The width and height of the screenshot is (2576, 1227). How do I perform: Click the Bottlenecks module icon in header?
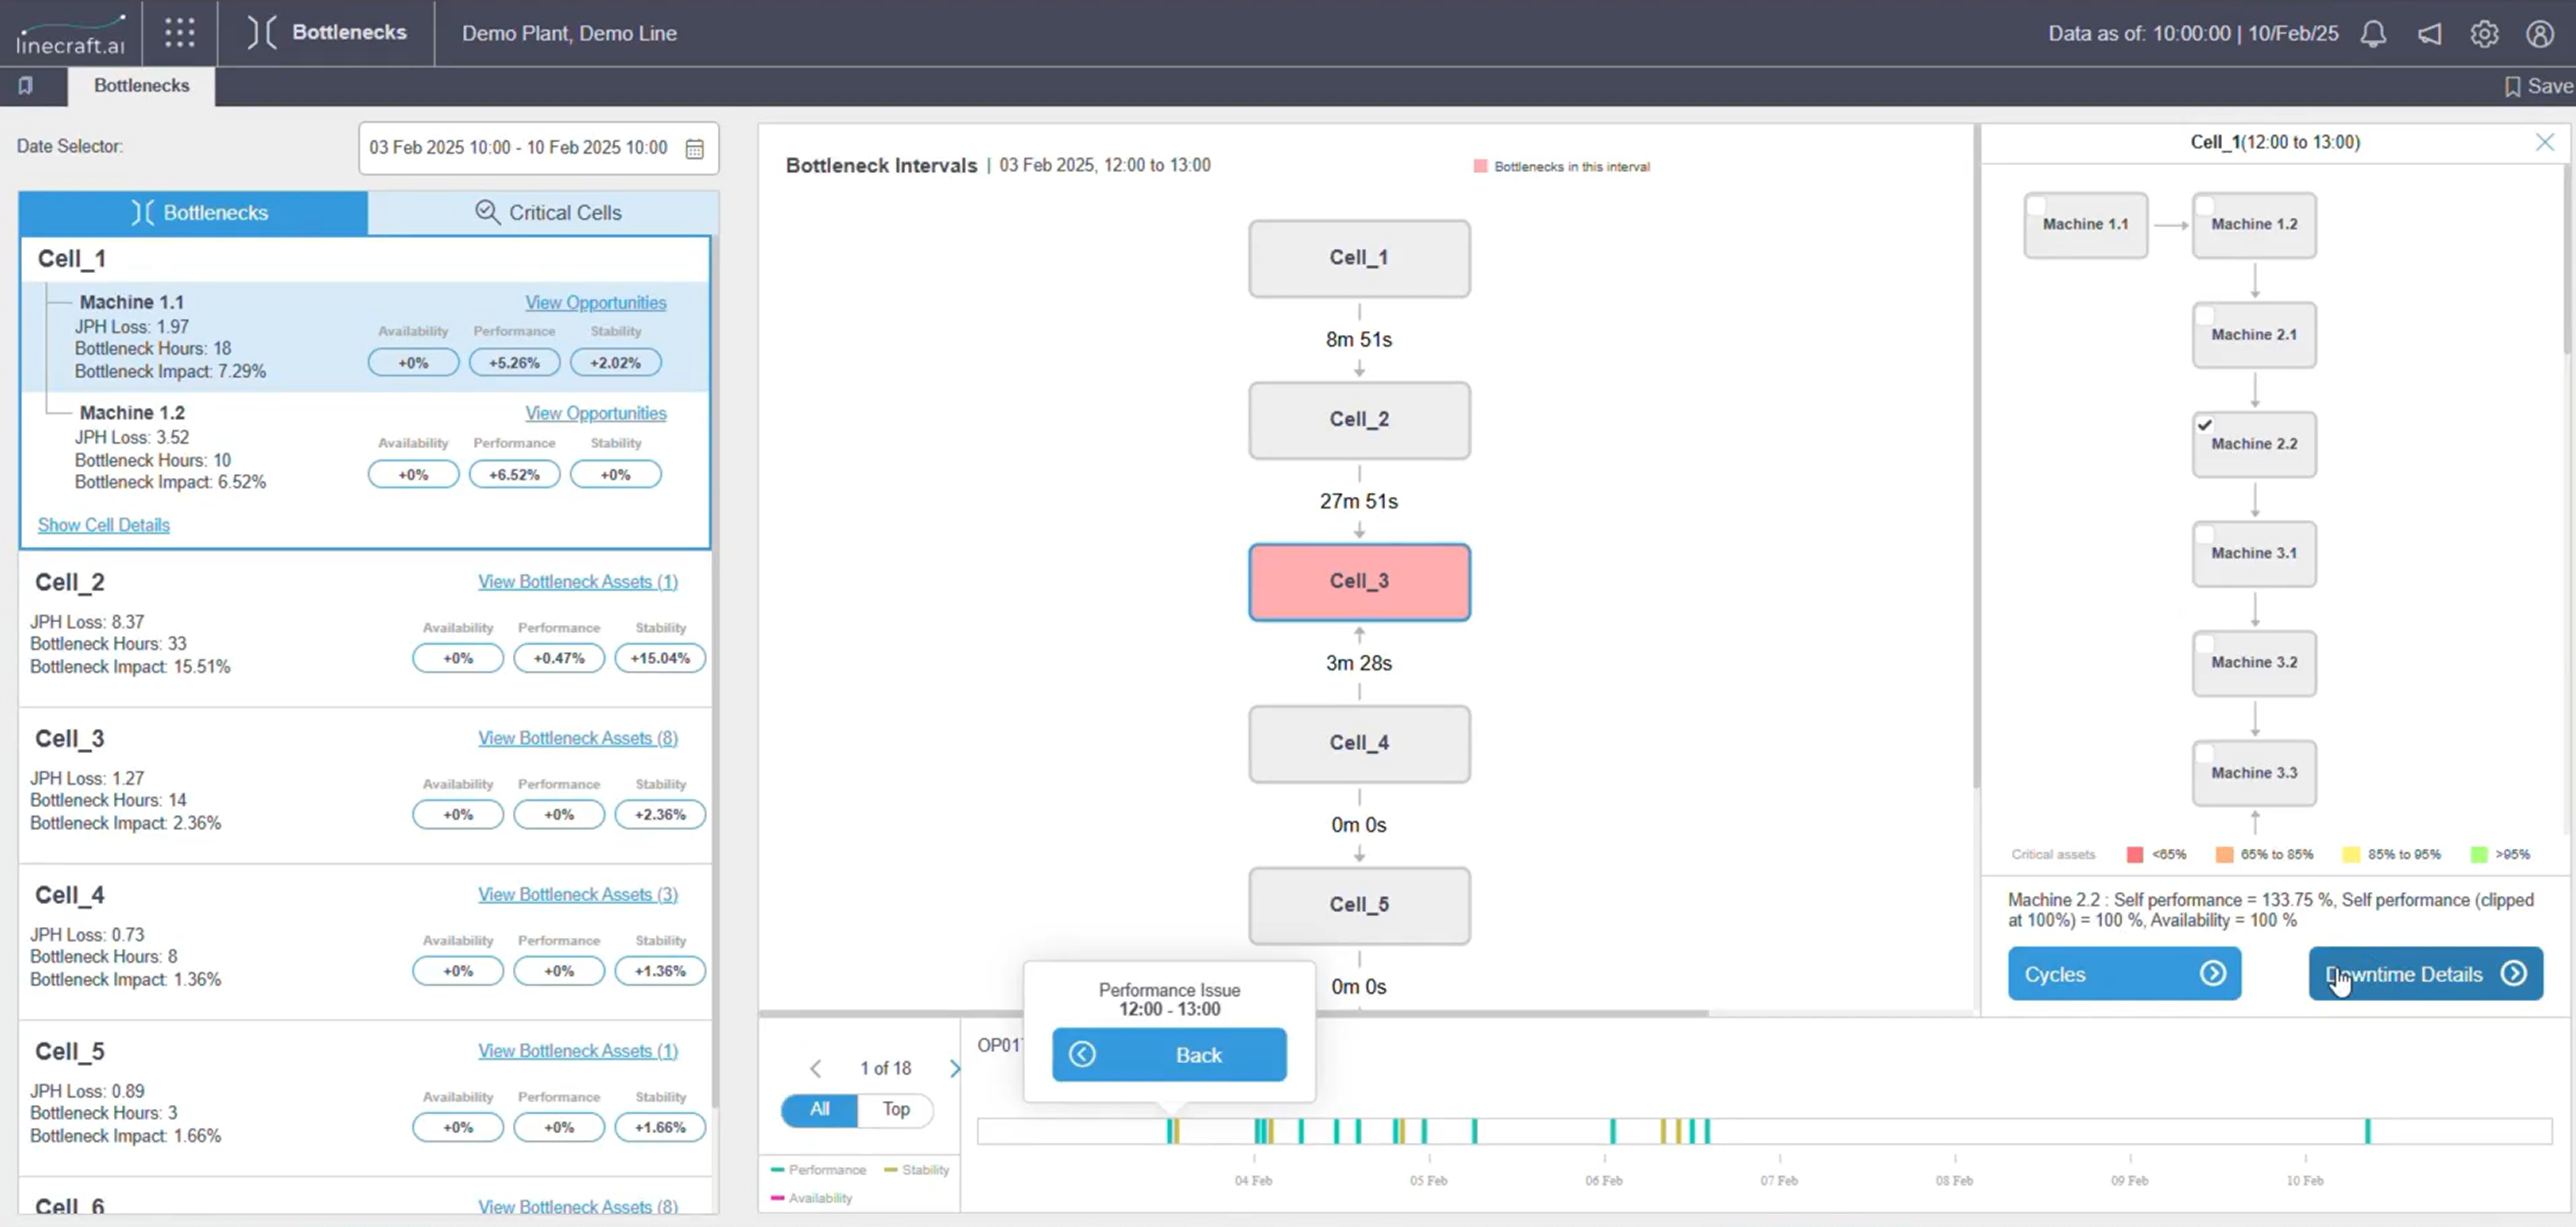pos(261,33)
